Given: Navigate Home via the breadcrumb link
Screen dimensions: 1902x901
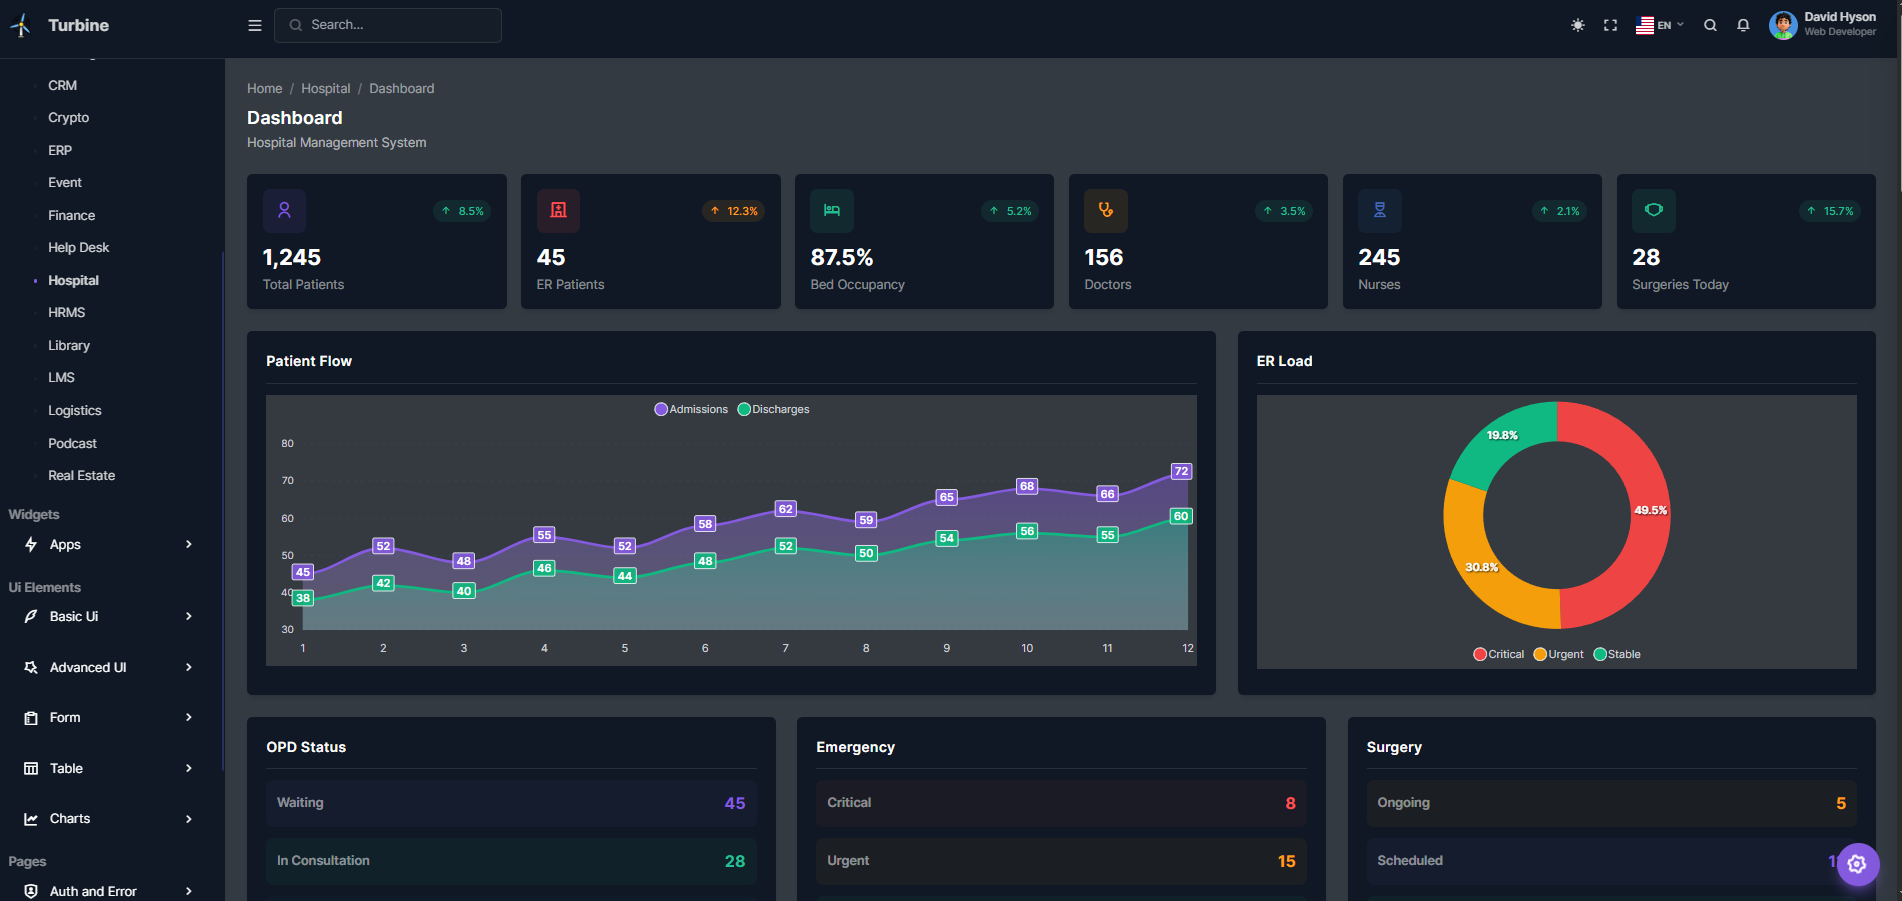Looking at the screenshot, I should [264, 88].
